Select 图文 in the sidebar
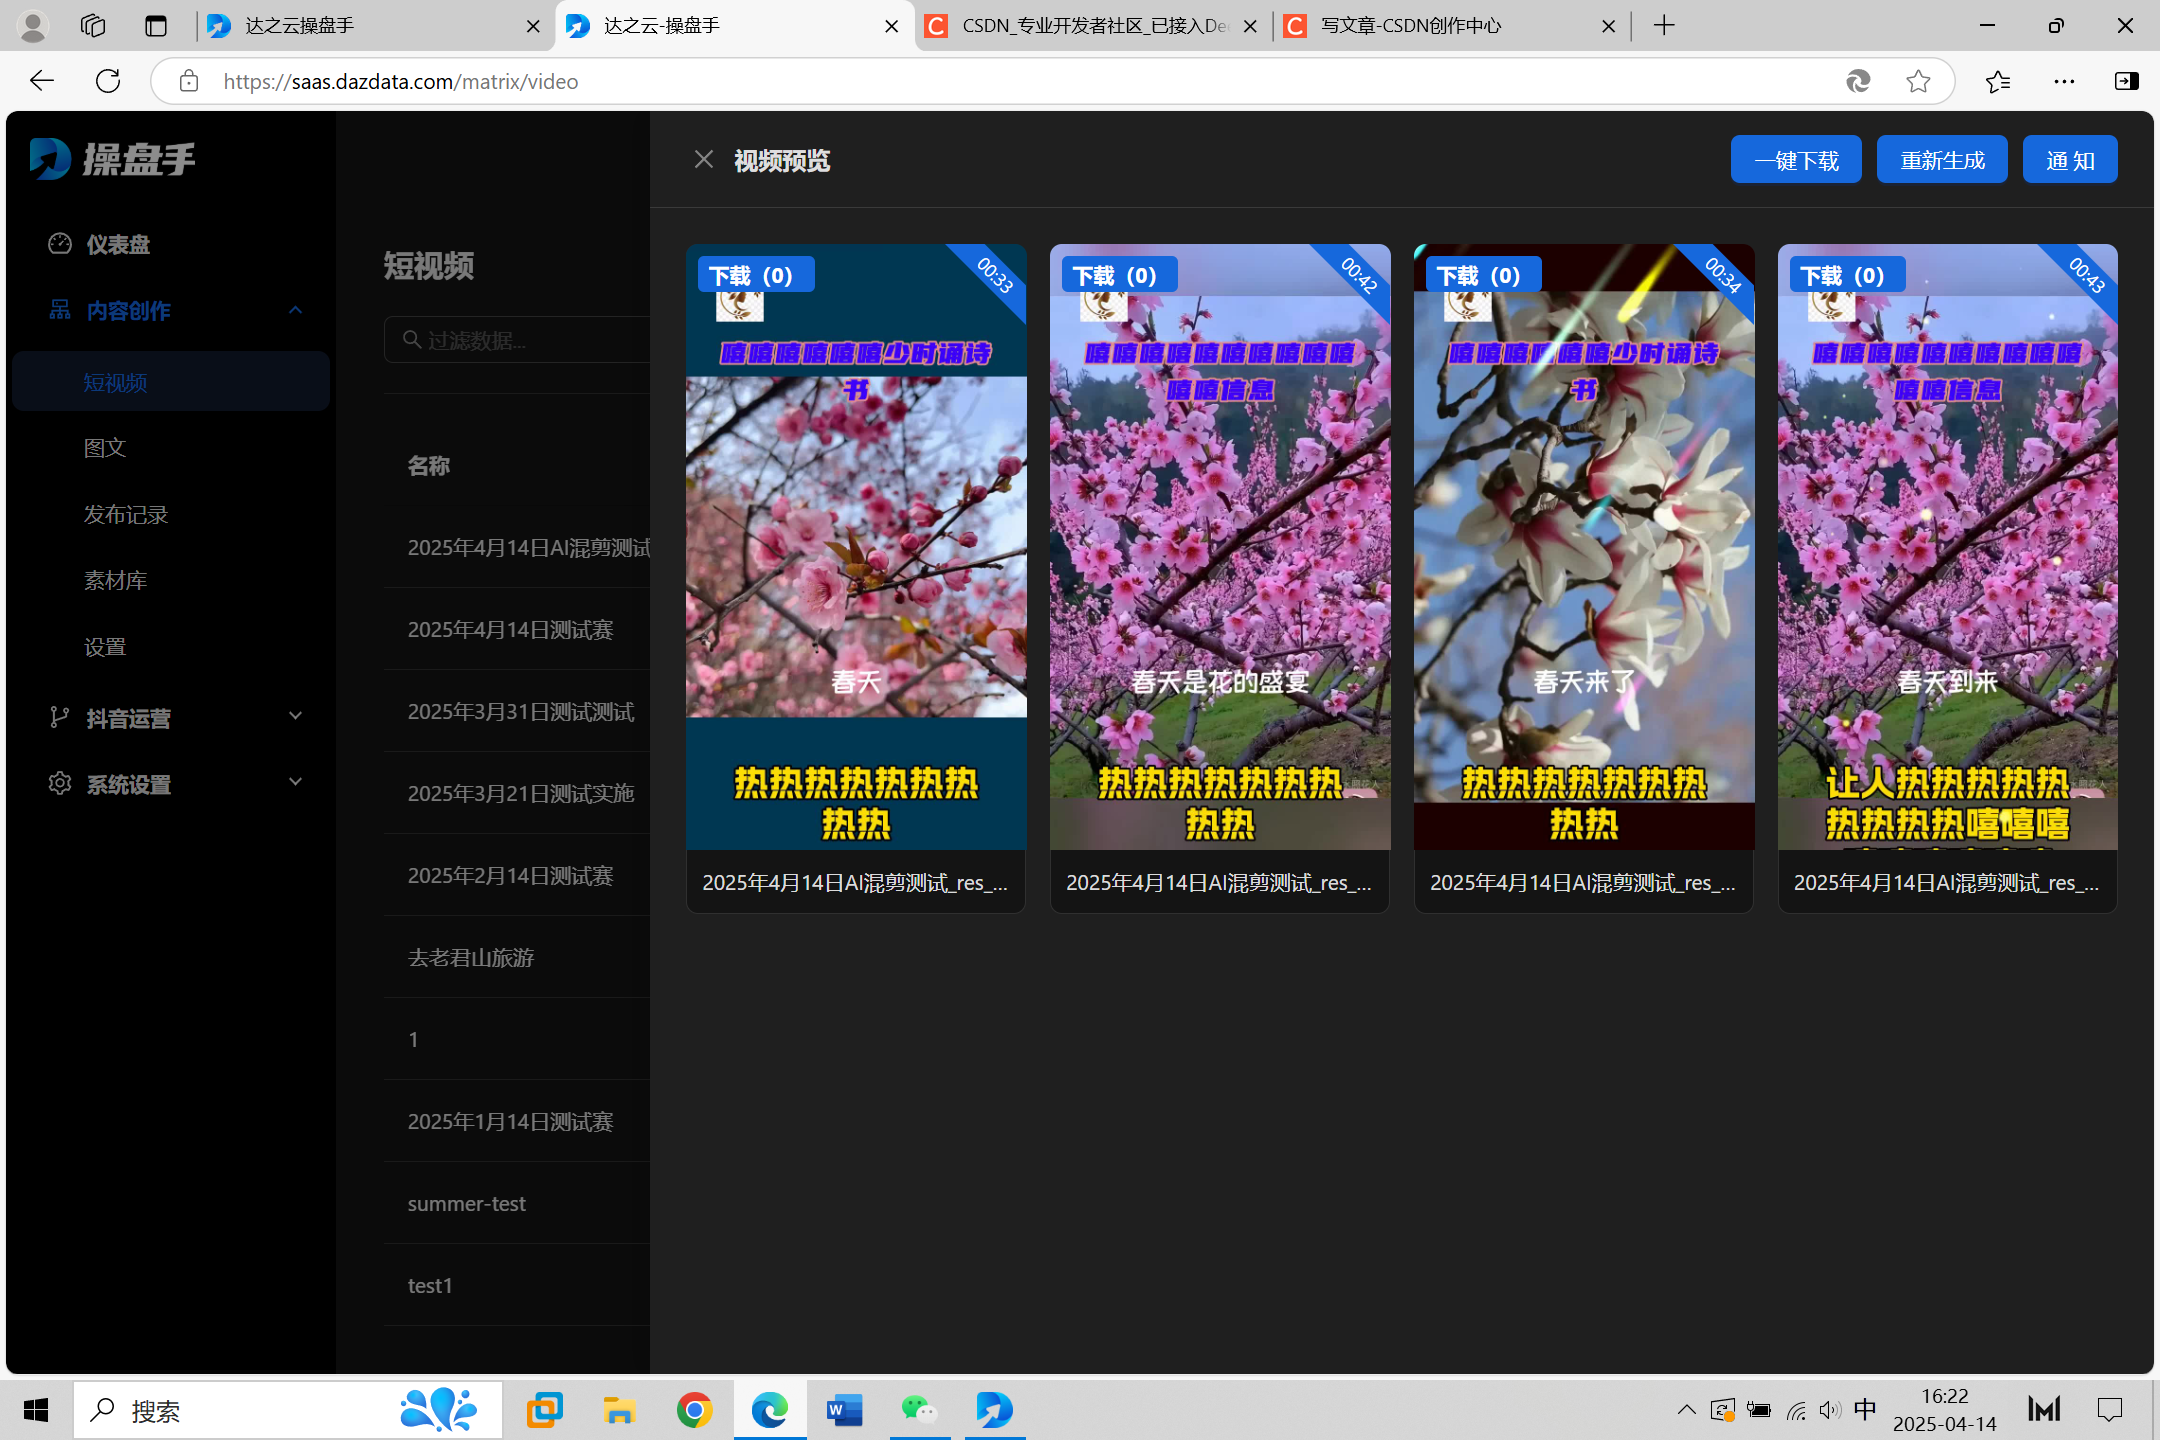Image resolution: width=2160 pixels, height=1440 pixels. [x=105, y=448]
